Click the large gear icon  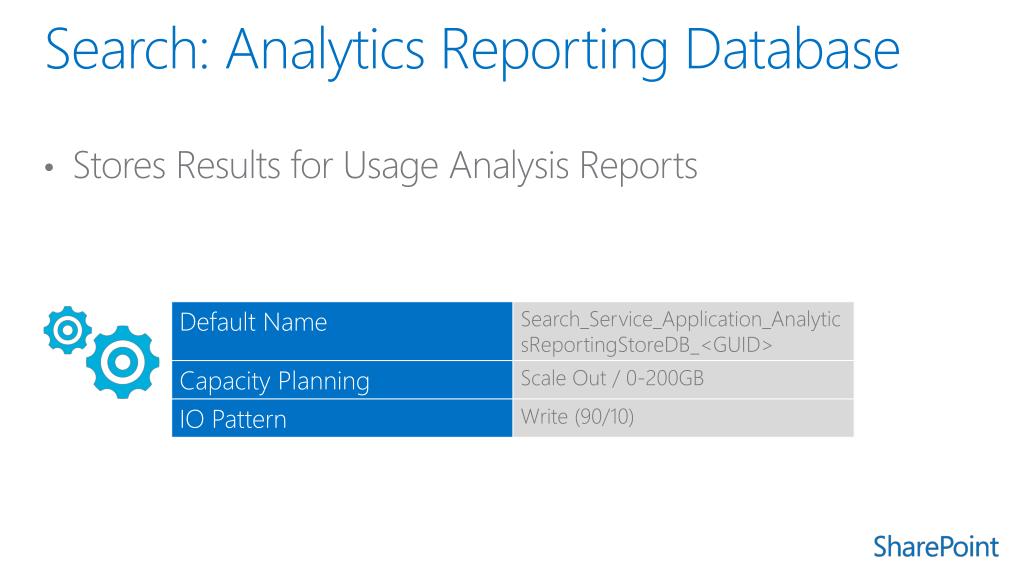click(x=120, y=362)
